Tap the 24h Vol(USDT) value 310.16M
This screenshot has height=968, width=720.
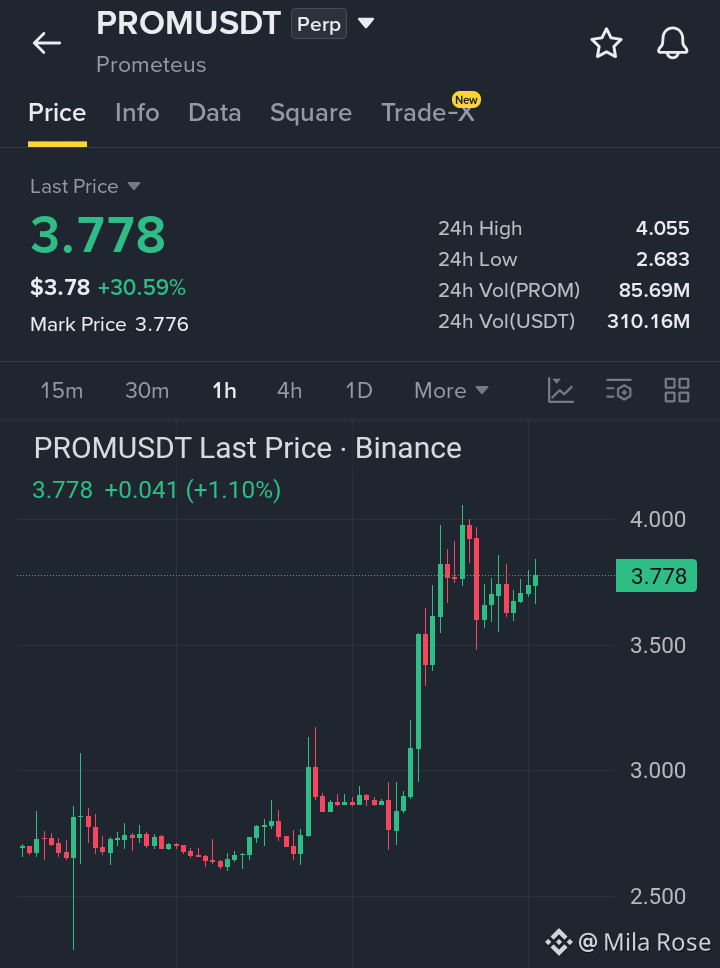[x=648, y=321]
